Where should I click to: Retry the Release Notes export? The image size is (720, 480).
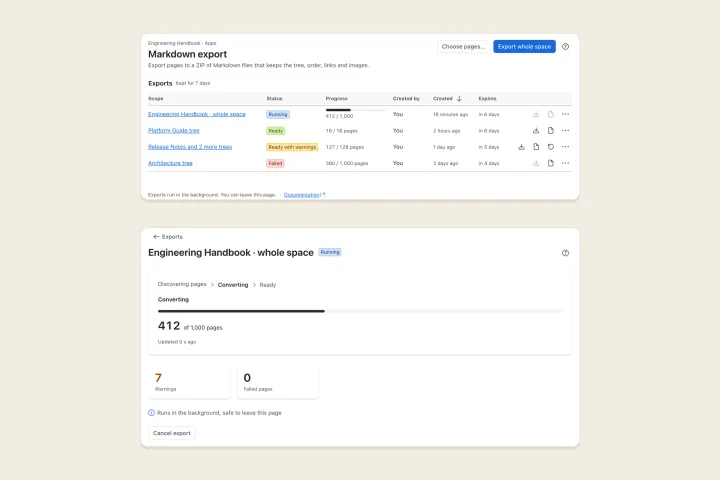tap(551, 147)
